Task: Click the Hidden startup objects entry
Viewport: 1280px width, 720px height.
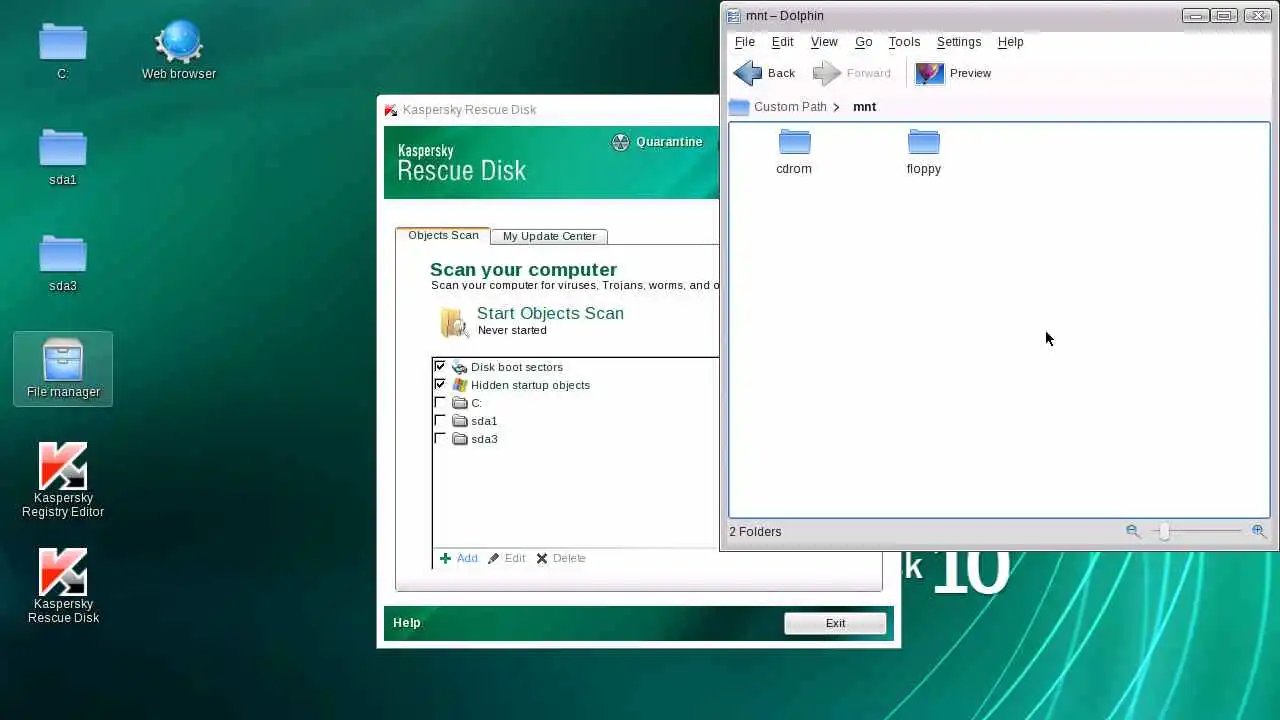Action: click(530, 385)
